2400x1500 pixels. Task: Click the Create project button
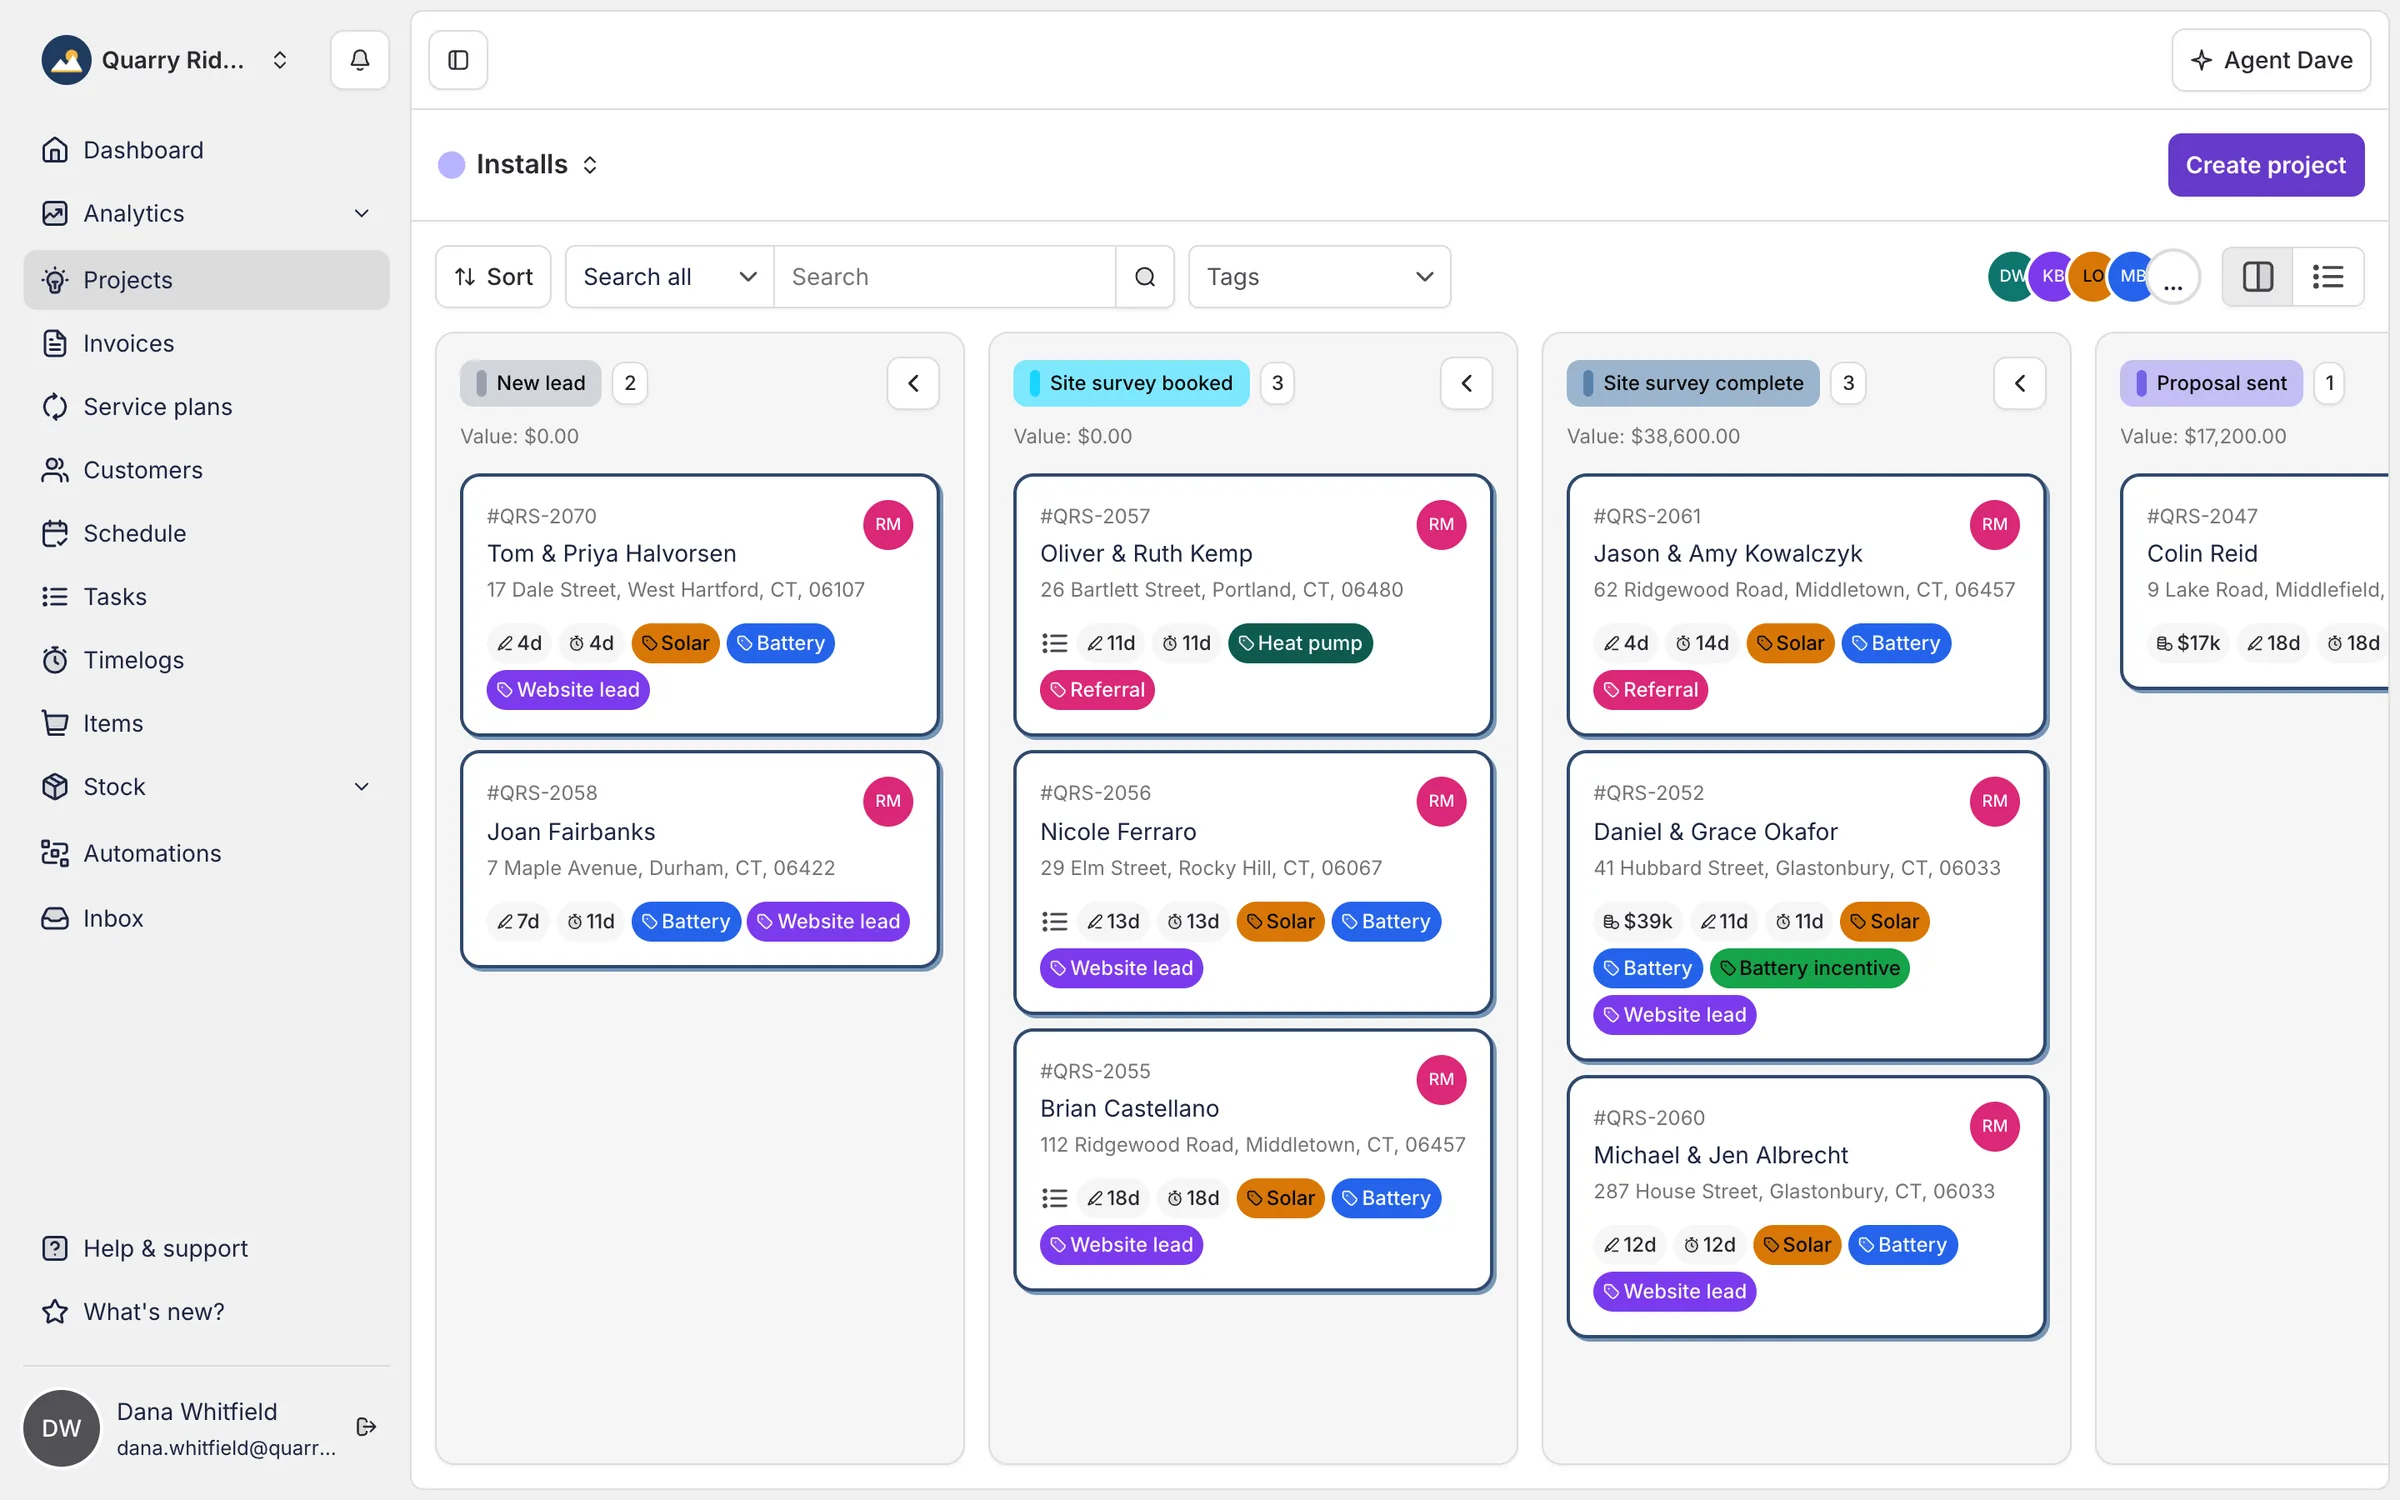[2265, 165]
